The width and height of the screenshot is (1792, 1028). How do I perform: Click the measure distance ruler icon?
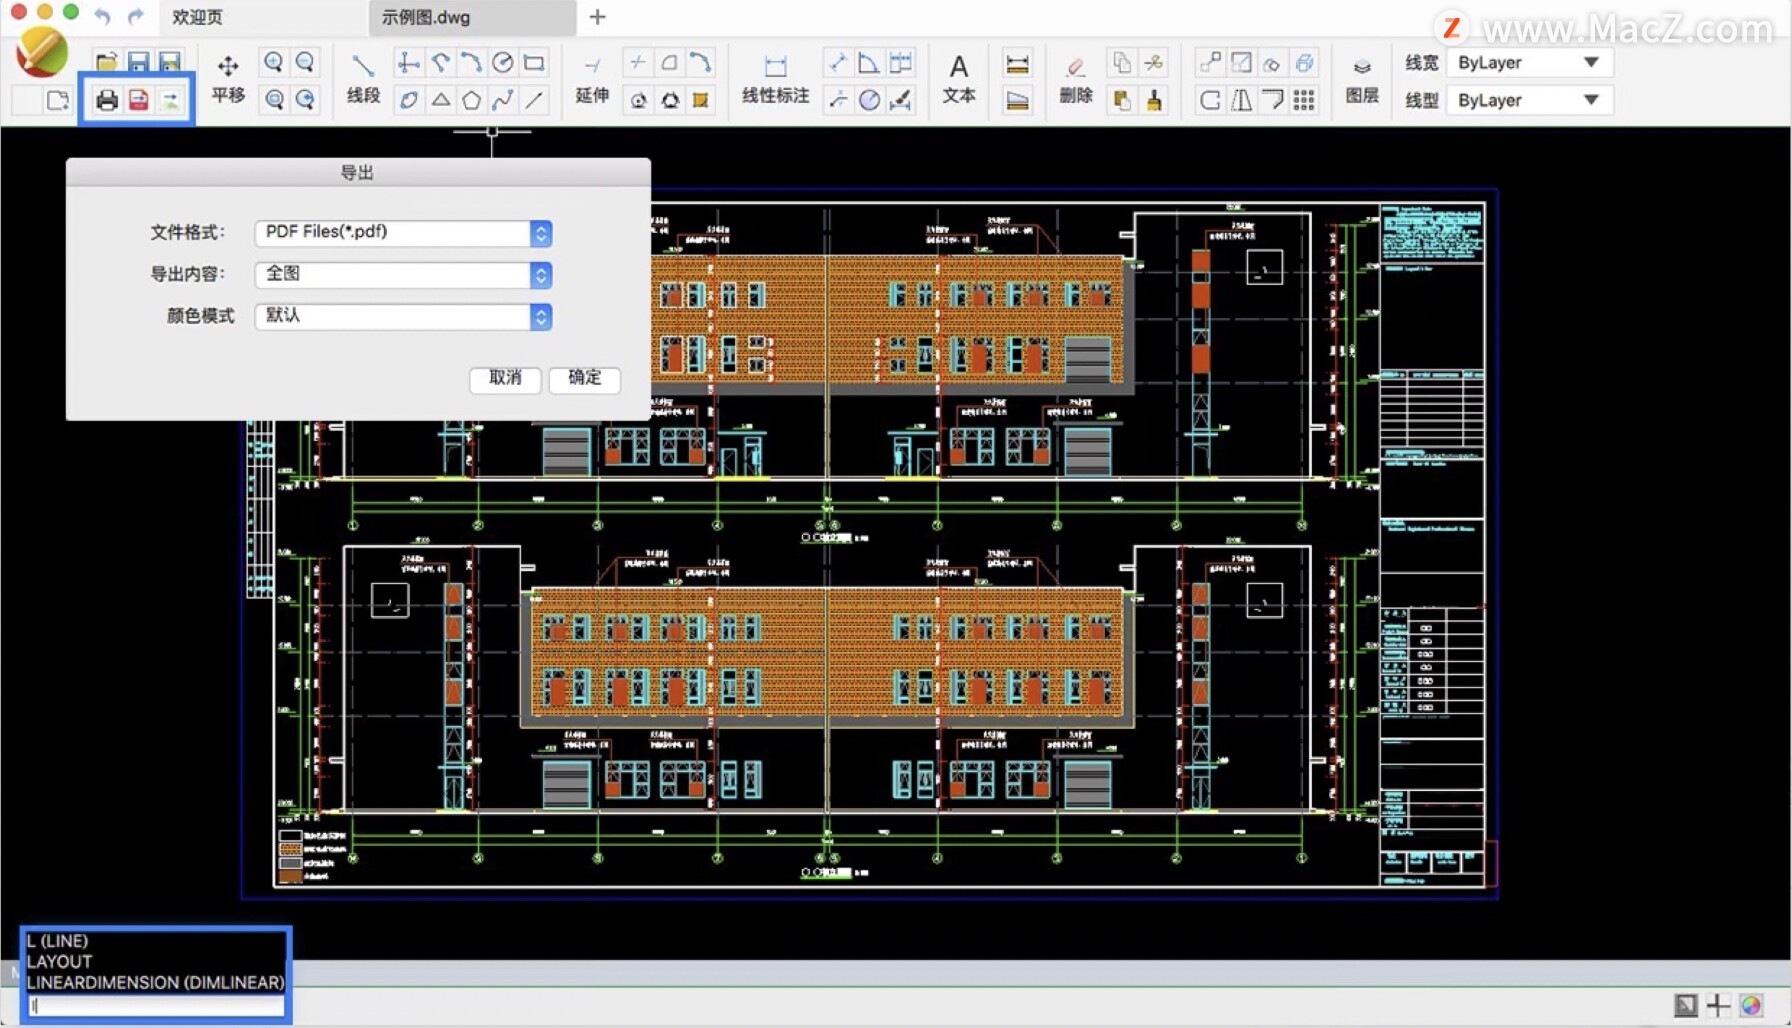pyautogui.click(x=1017, y=63)
